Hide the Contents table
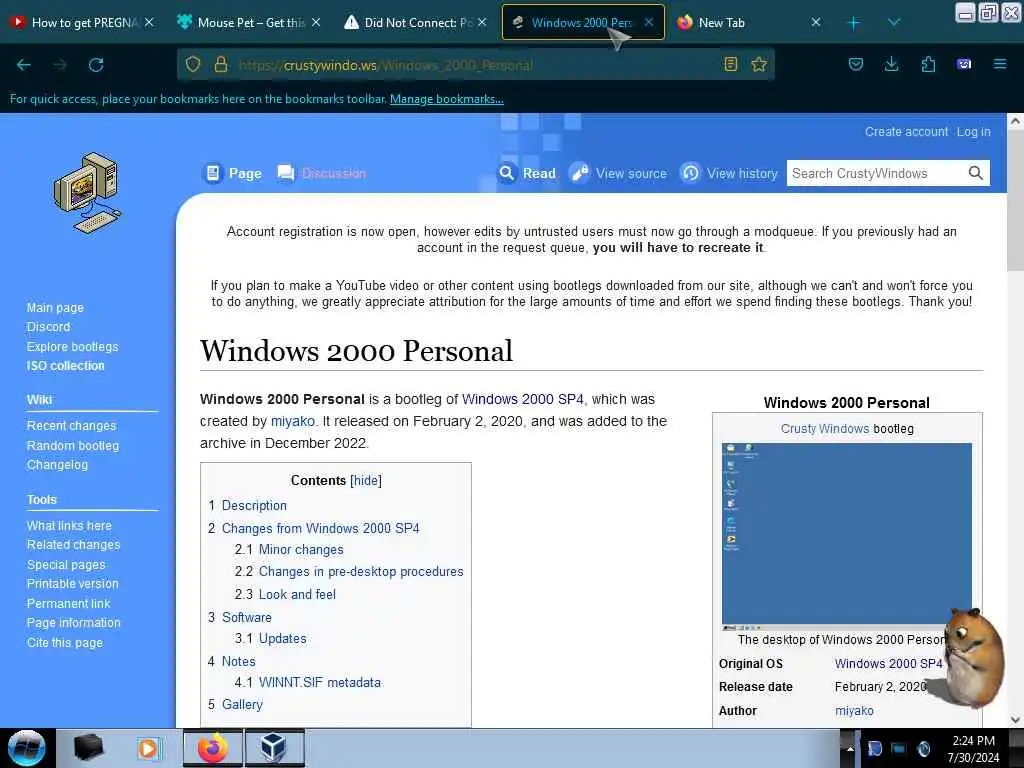 point(366,481)
